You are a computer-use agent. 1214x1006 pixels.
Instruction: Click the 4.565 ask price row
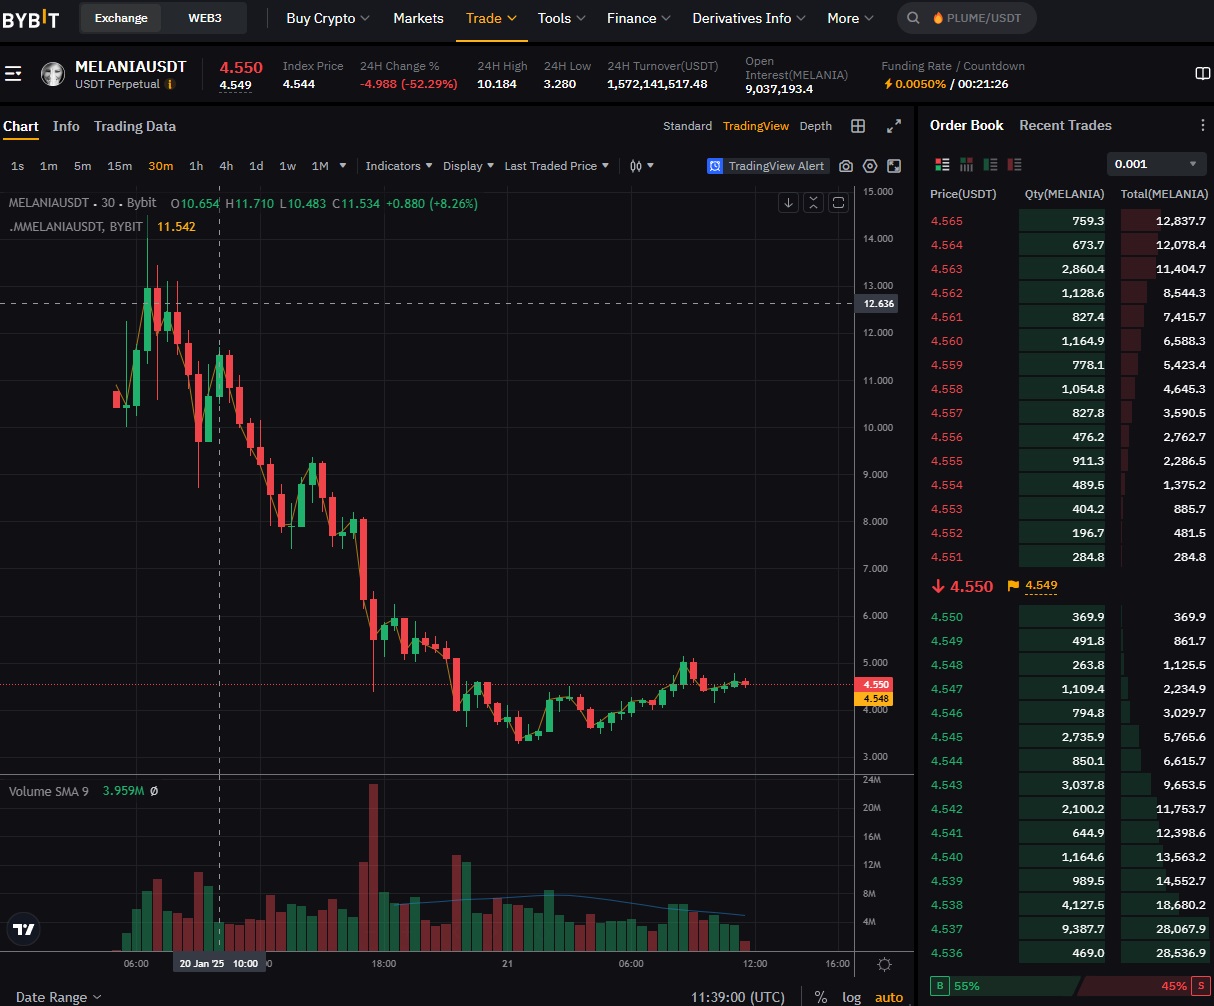point(1068,221)
